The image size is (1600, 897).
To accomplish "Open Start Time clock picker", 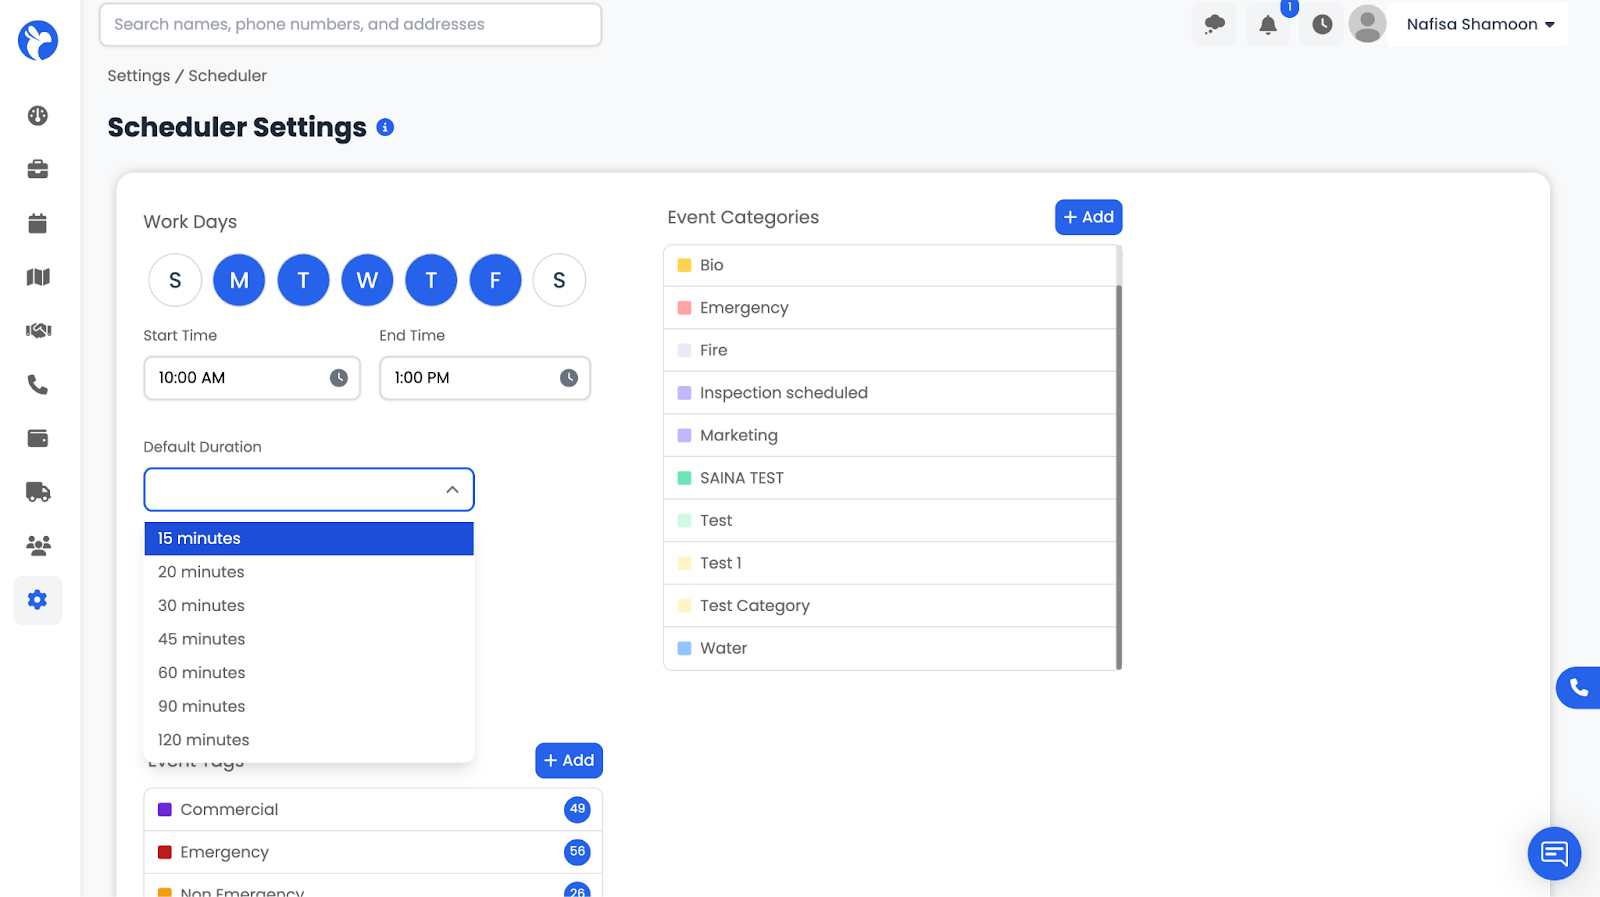I will (339, 378).
